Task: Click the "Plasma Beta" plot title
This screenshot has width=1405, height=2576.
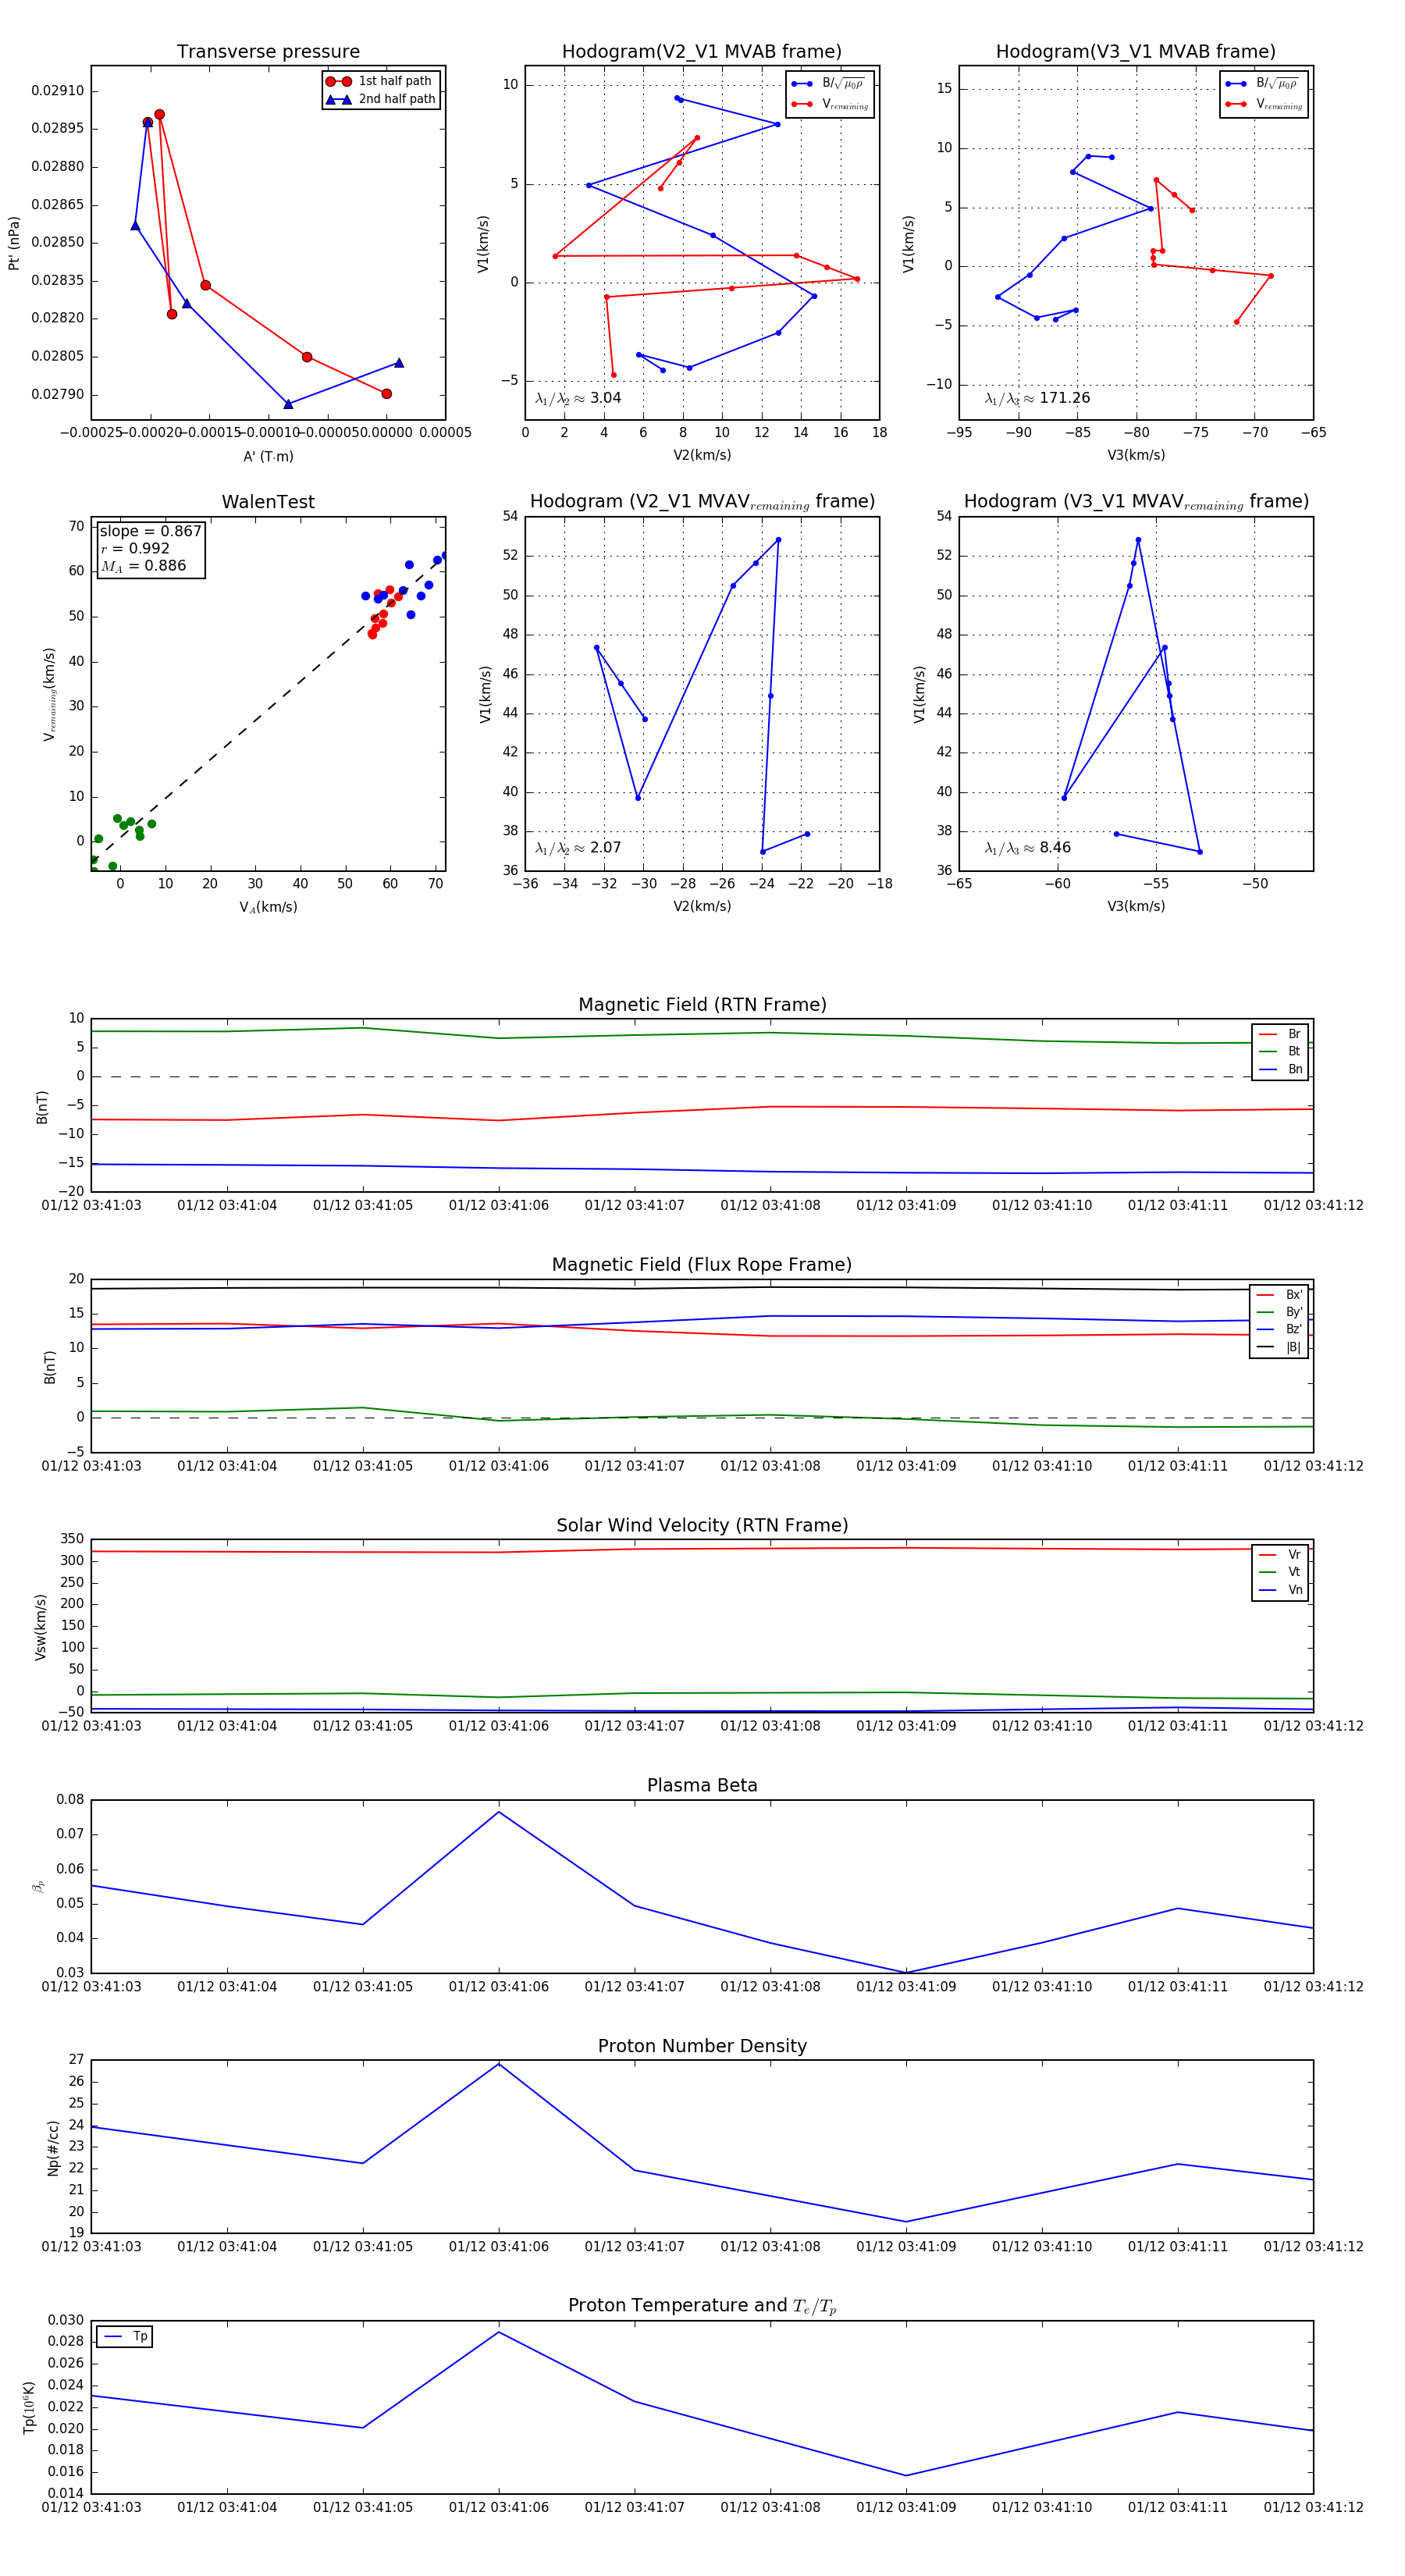Action: [702, 1785]
